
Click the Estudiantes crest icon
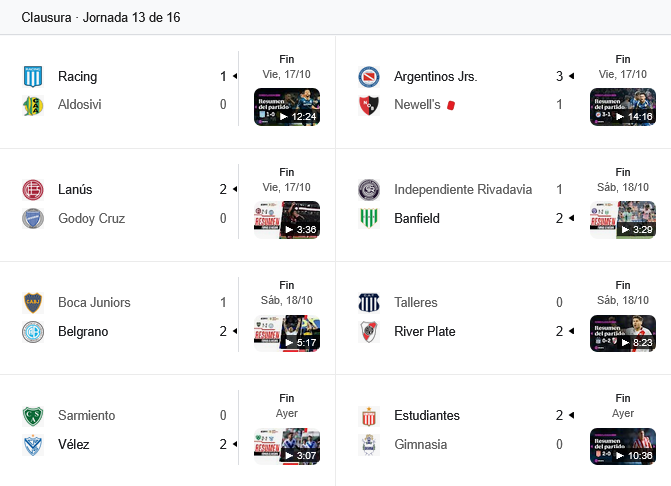click(369, 416)
